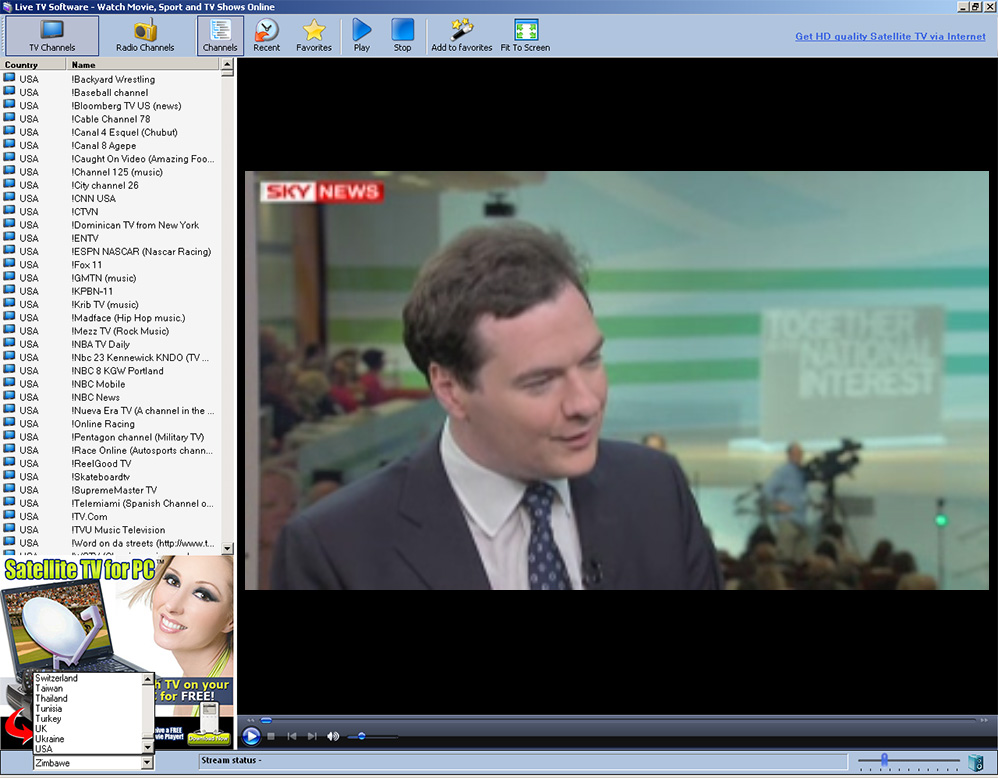Select !Madface (Hip Hop music.) channel
This screenshot has width=998, height=778.
tap(129, 318)
